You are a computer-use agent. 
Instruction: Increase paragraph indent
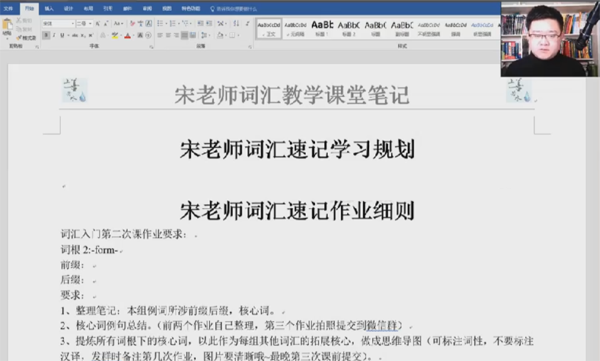[209, 23]
